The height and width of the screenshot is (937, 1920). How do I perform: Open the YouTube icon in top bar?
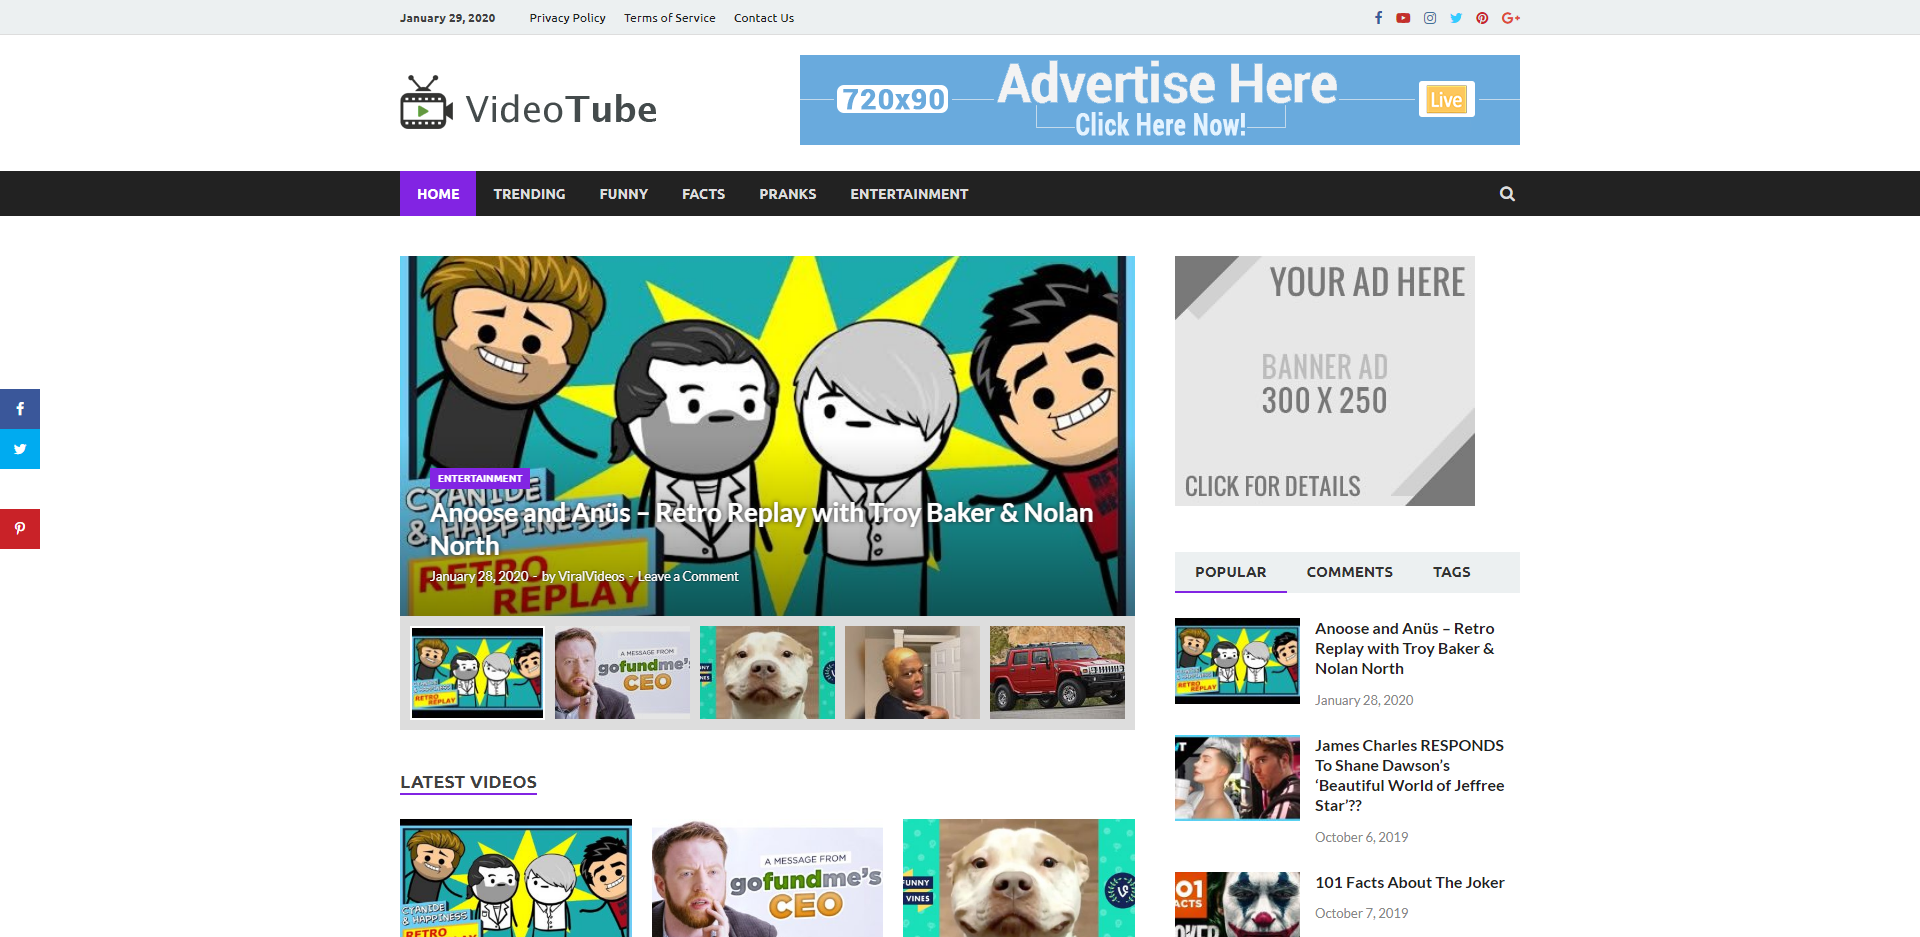click(1403, 18)
